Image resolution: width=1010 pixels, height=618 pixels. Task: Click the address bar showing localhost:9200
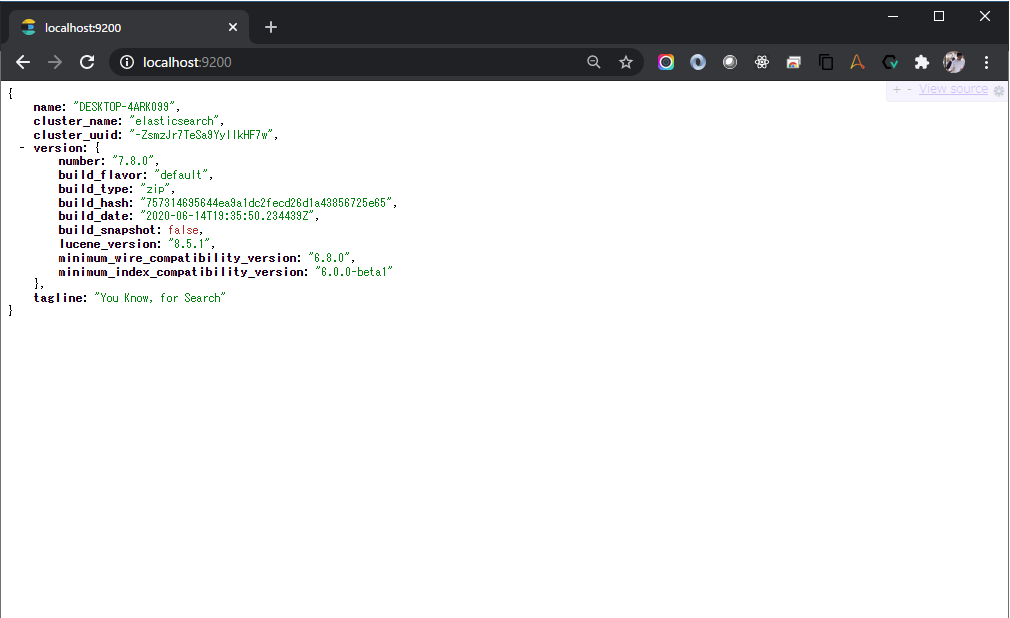(x=361, y=62)
